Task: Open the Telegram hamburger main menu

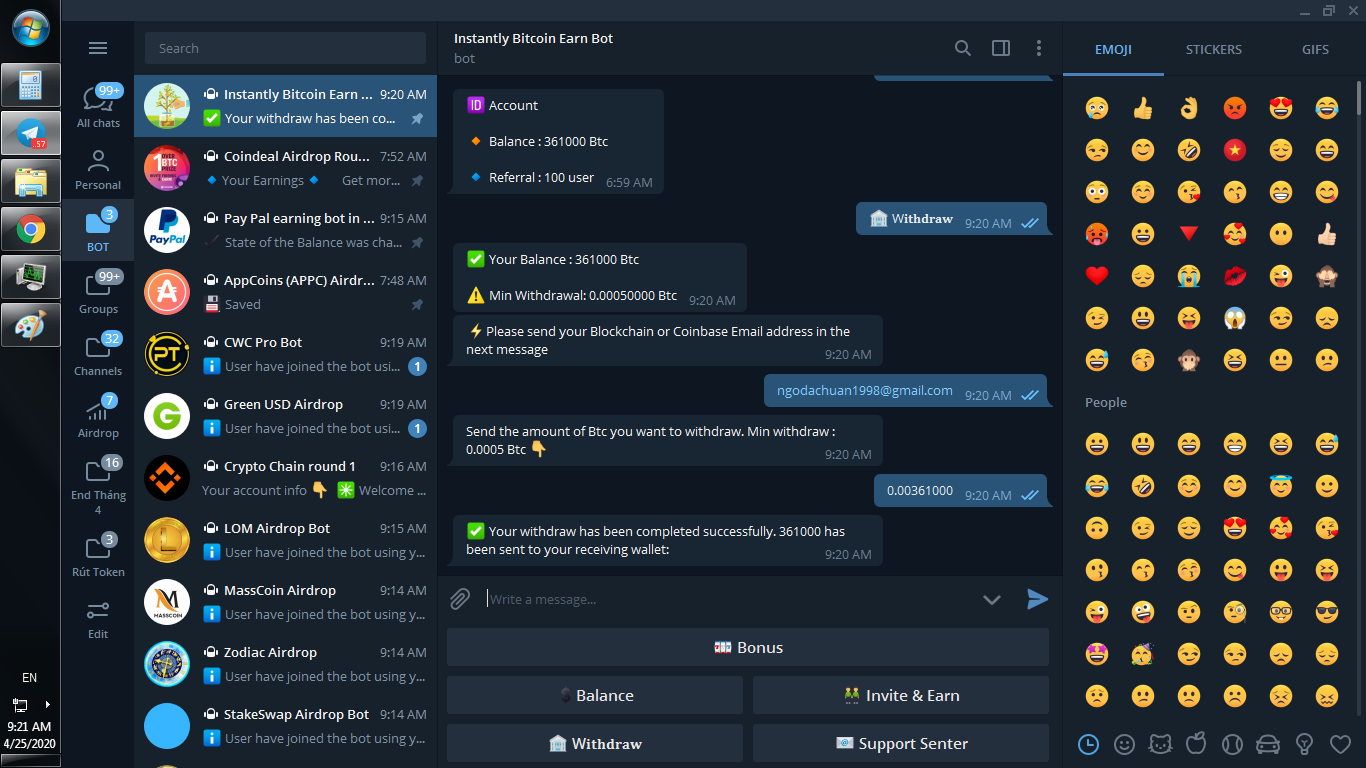Action: (x=98, y=48)
